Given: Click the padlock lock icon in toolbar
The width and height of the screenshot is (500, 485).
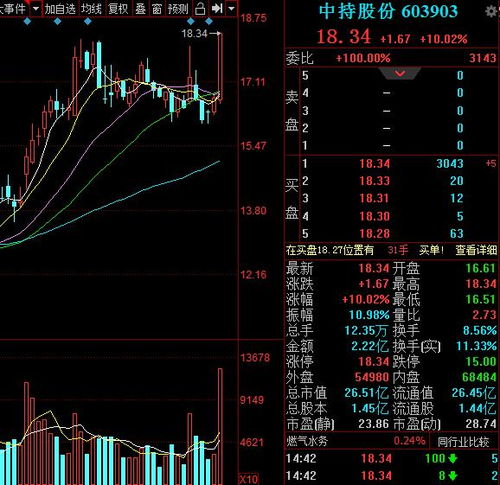Looking at the screenshot, I should pyautogui.click(x=200, y=8).
